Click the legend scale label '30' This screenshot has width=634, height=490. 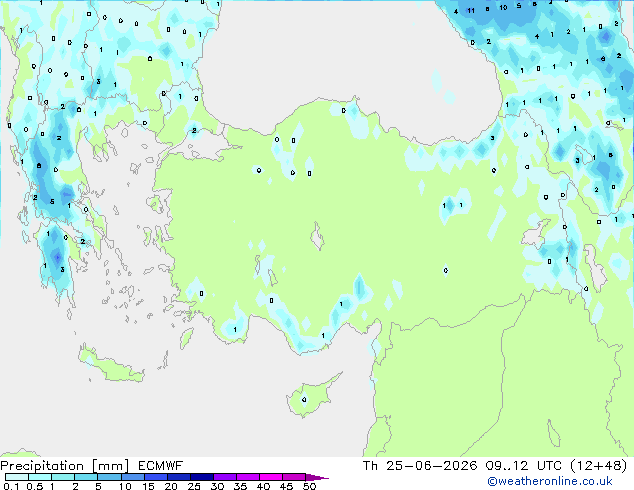point(217,486)
